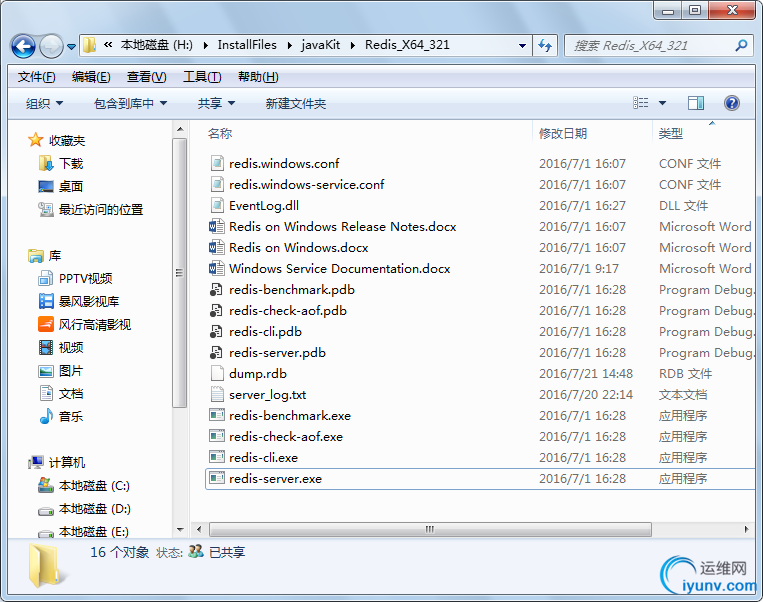Click the 视频 library icon

point(46,347)
